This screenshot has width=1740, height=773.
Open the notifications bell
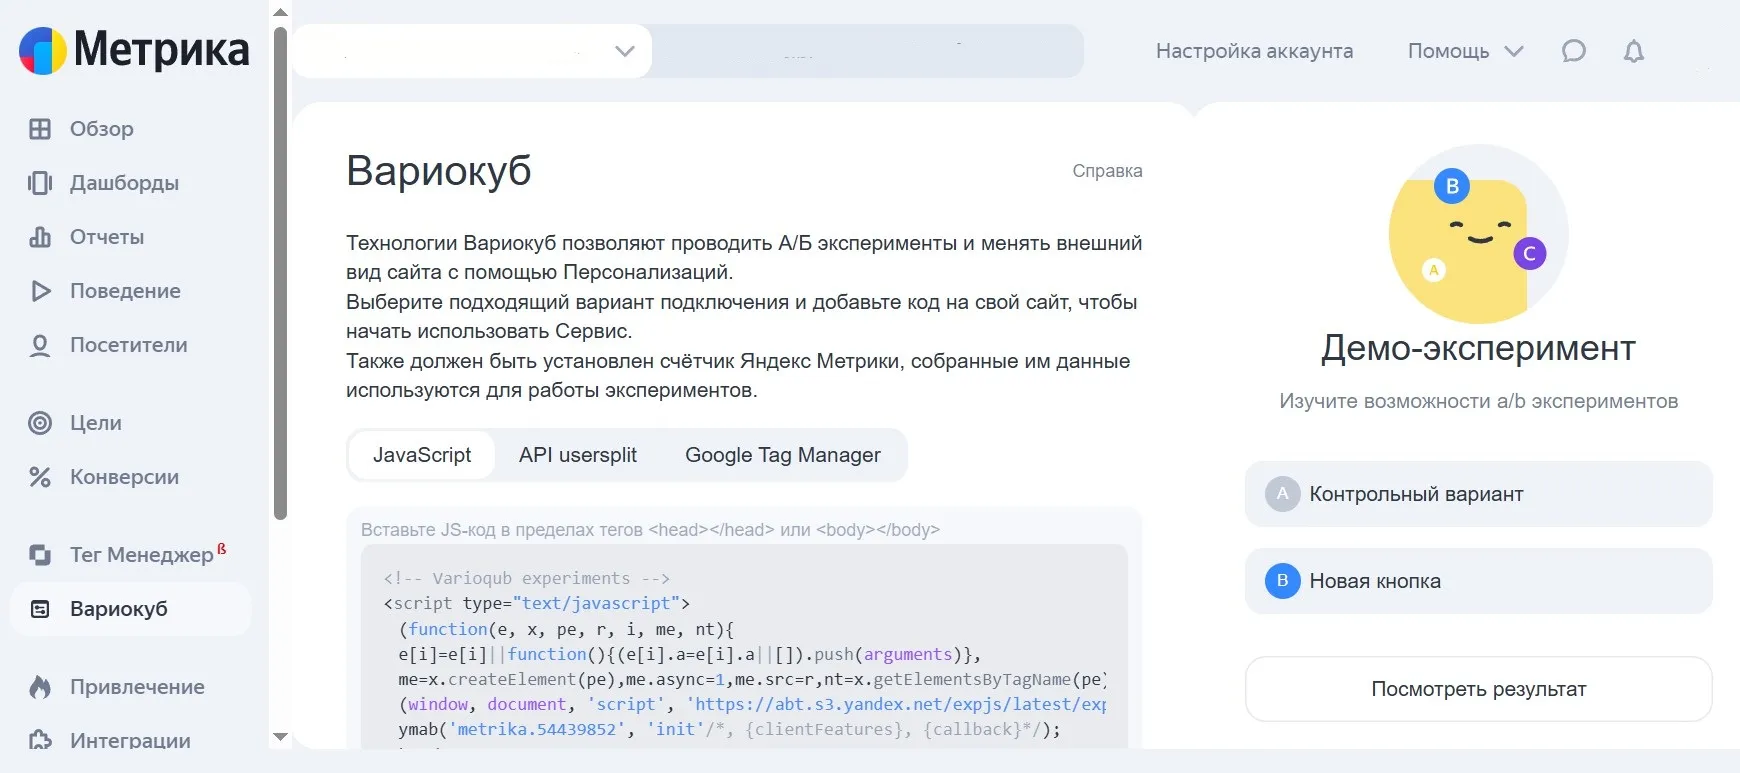coord(1634,51)
